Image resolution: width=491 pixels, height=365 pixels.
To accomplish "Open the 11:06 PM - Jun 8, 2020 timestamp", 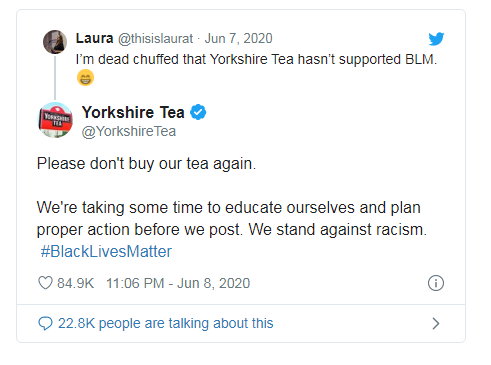I will [178, 283].
